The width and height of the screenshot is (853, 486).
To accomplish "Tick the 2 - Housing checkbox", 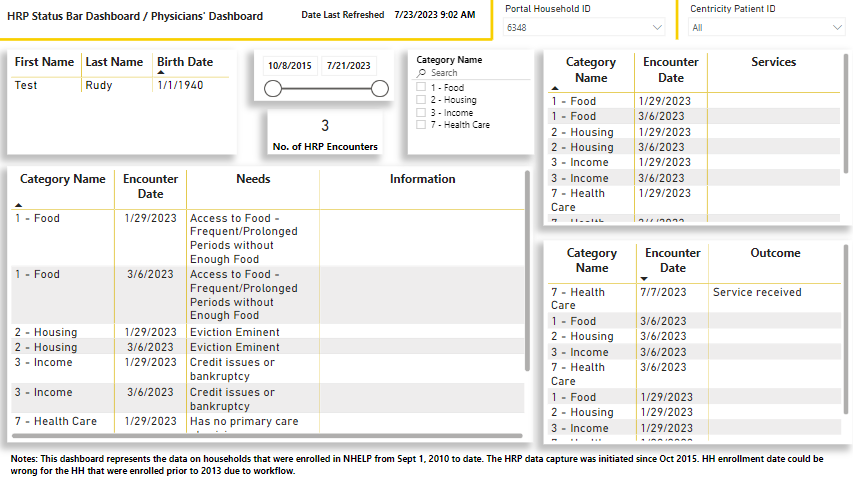I will click(x=421, y=100).
